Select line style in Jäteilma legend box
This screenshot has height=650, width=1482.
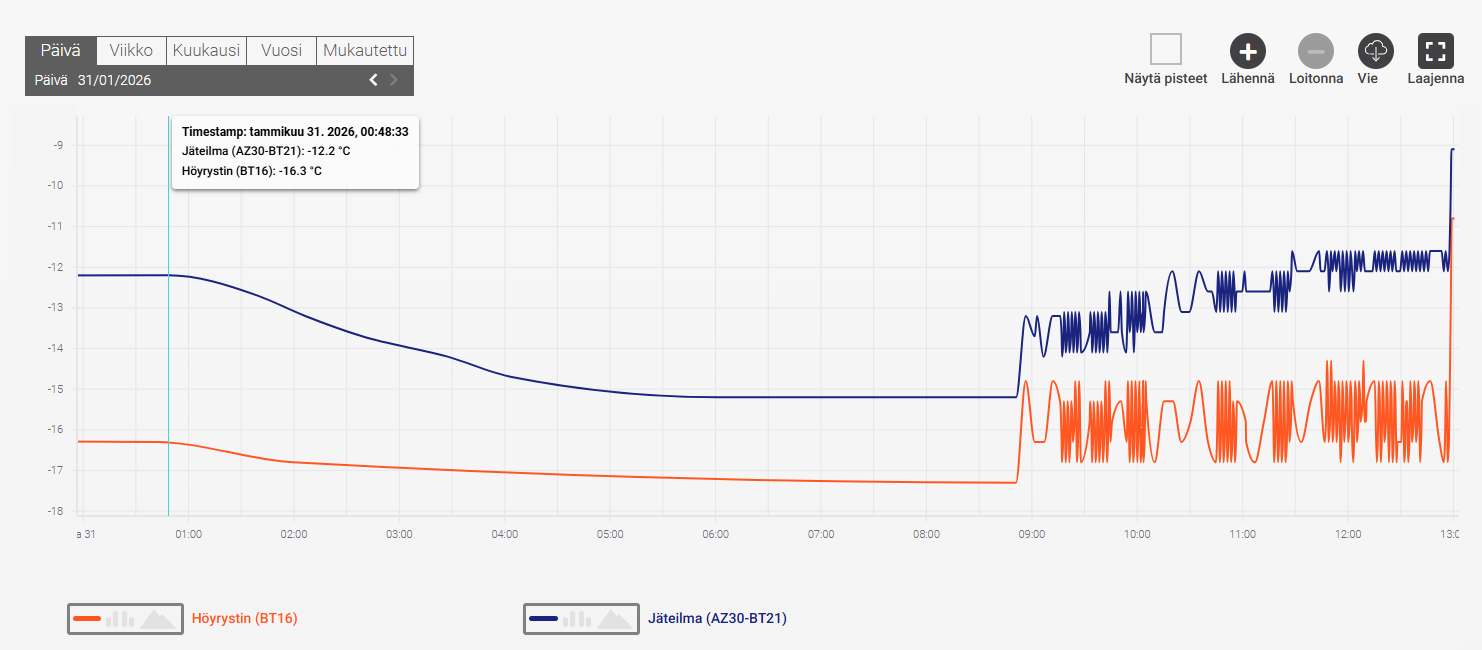[543, 619]
